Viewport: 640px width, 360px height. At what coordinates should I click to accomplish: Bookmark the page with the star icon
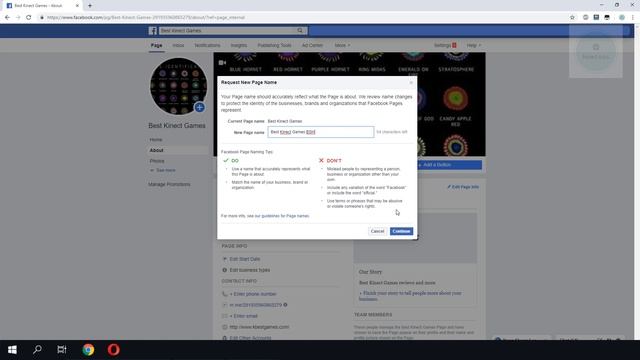572,18
